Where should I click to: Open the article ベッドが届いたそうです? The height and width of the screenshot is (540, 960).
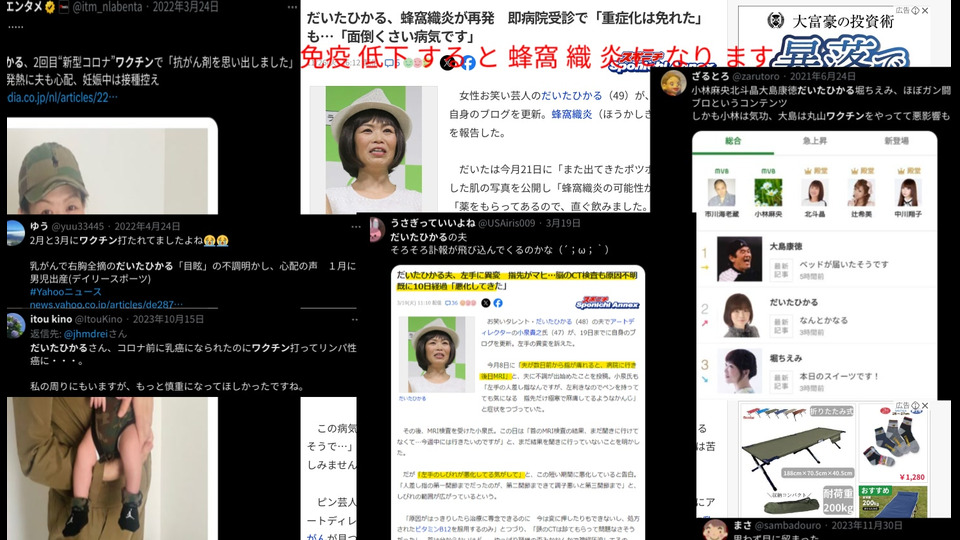[844, 264]
